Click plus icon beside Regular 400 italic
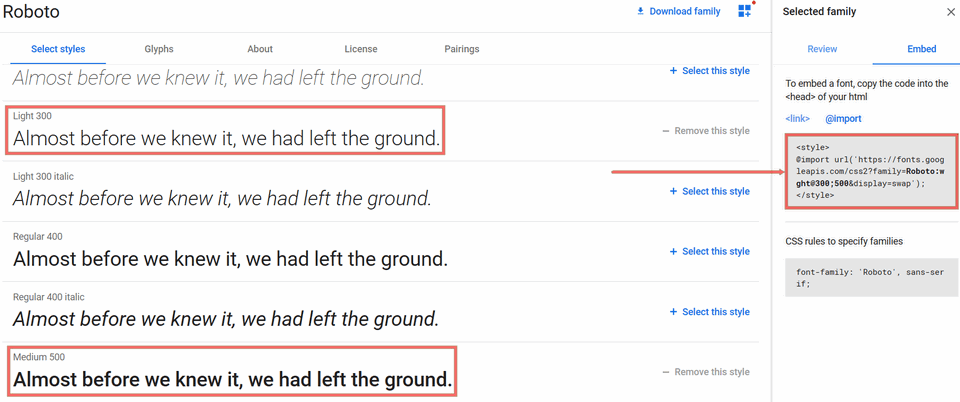 pyautogui.click(x=673, y=312)
